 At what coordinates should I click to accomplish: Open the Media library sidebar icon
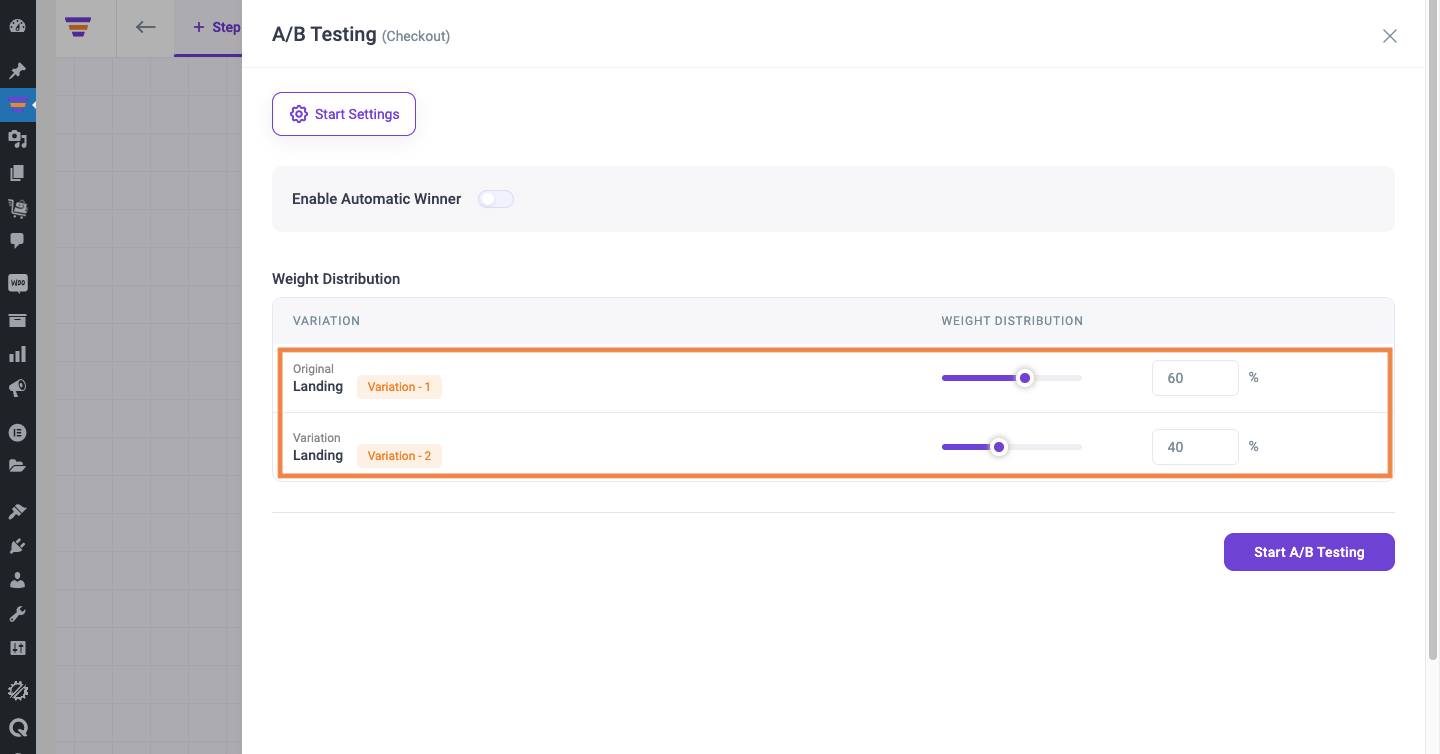[17, 139]
